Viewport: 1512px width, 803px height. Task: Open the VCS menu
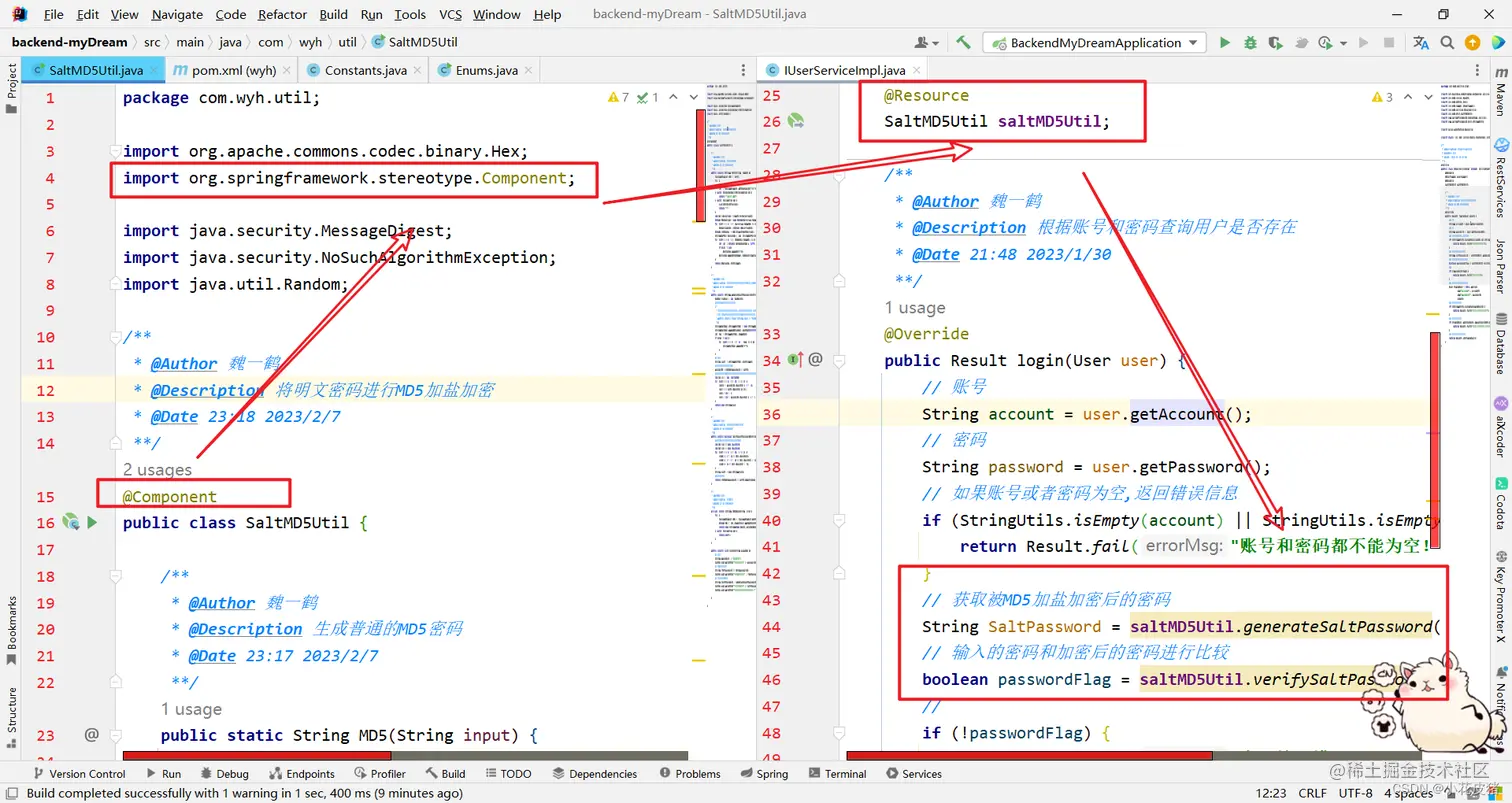(450, 14)
